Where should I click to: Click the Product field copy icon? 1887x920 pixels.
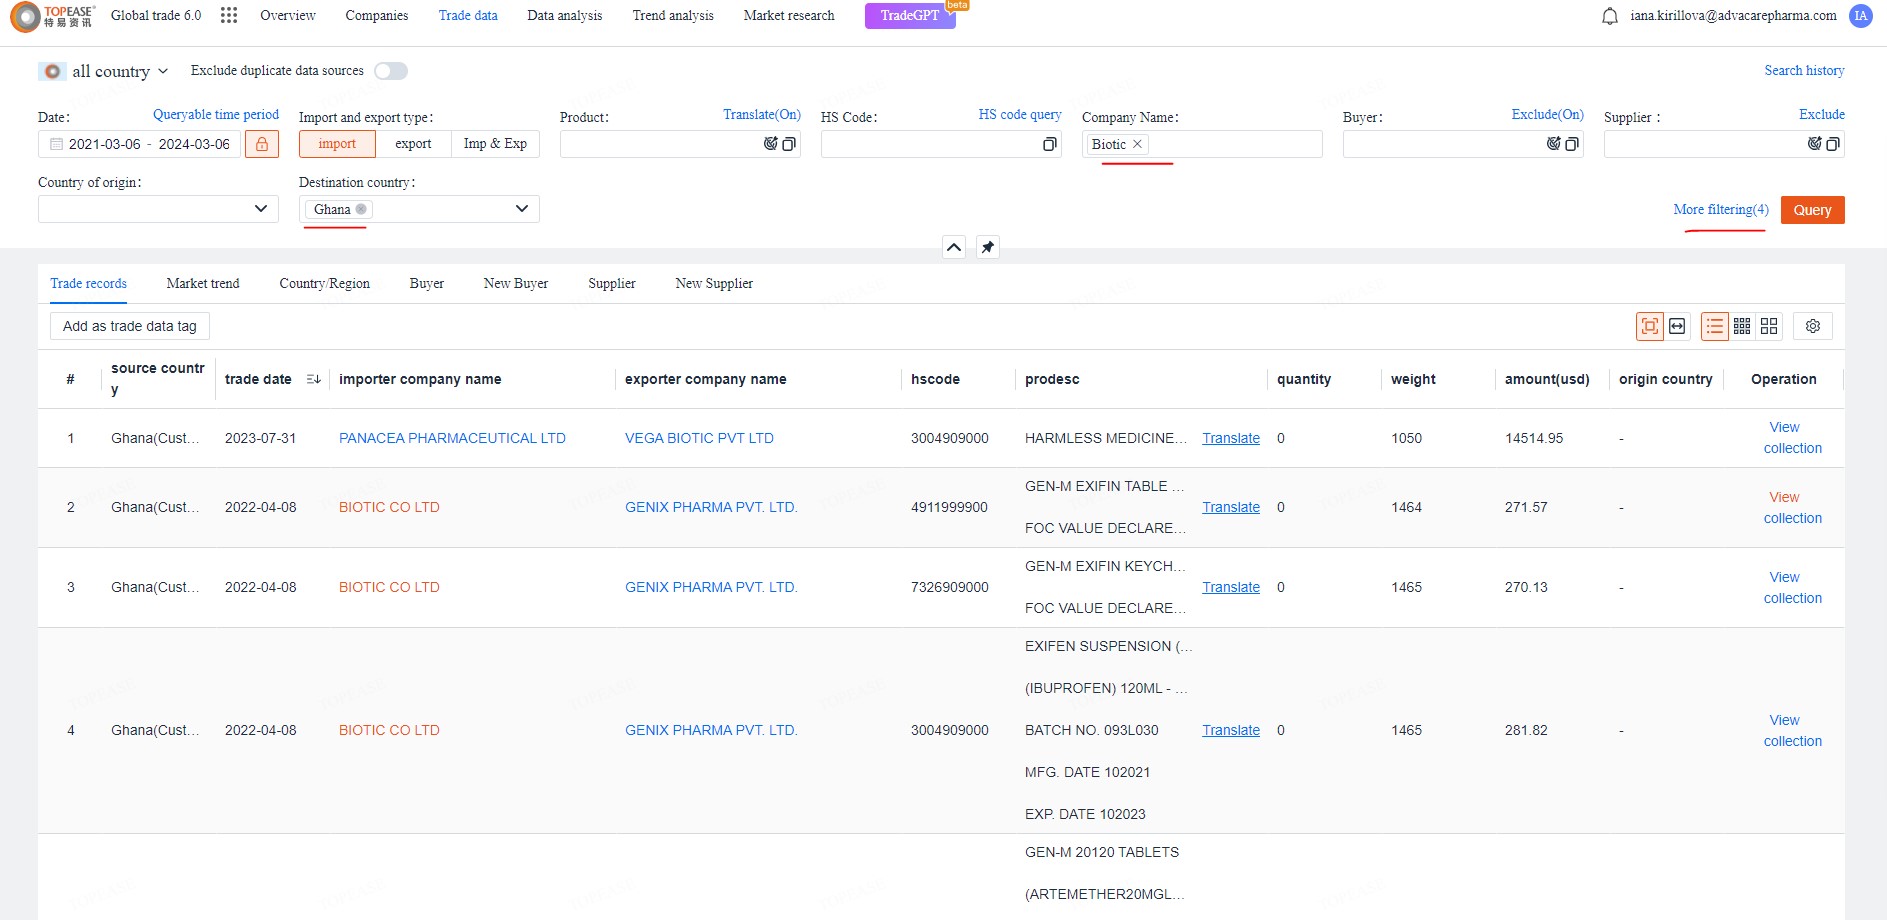[789, 144]
